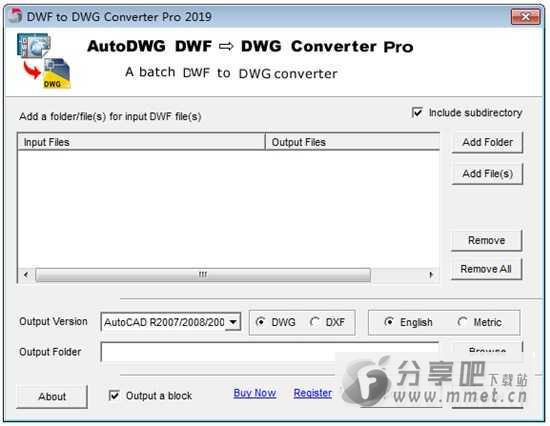550x426 pixels.
Task: Click the Remove button
Action: (487, 241)
